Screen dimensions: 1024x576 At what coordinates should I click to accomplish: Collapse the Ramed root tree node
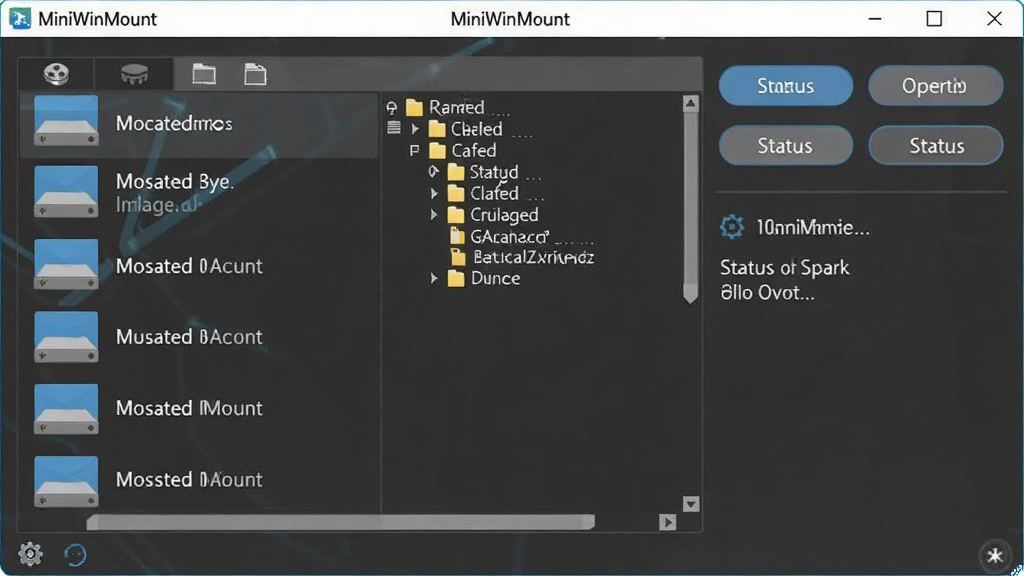click(392, 108)
